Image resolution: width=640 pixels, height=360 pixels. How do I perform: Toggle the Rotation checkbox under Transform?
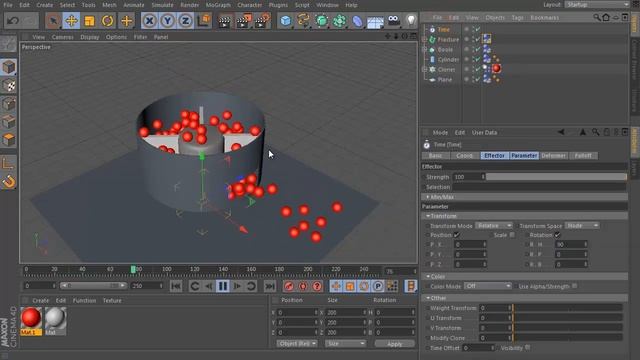tap(557, 235)
